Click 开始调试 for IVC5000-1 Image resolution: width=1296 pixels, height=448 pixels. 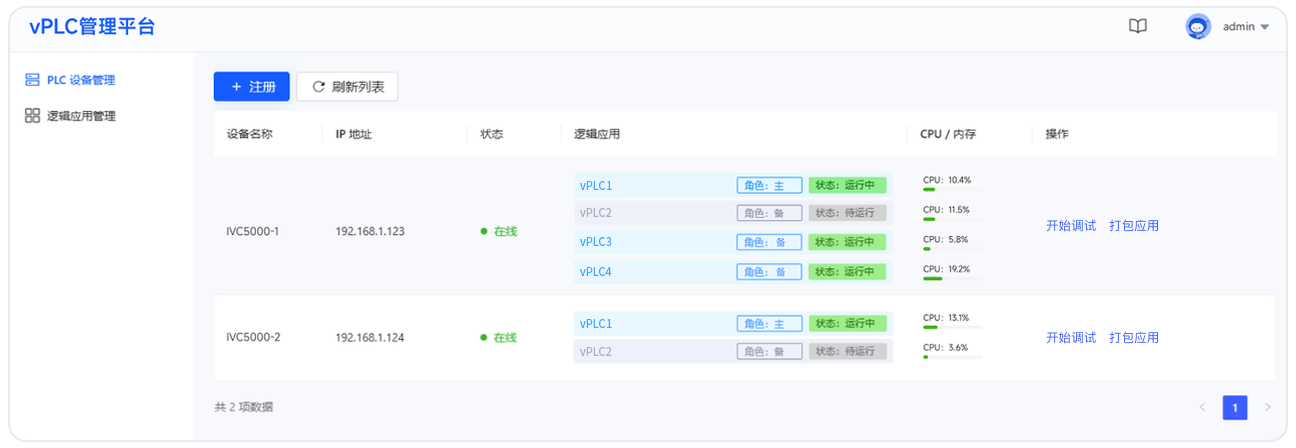(1071, 226)
